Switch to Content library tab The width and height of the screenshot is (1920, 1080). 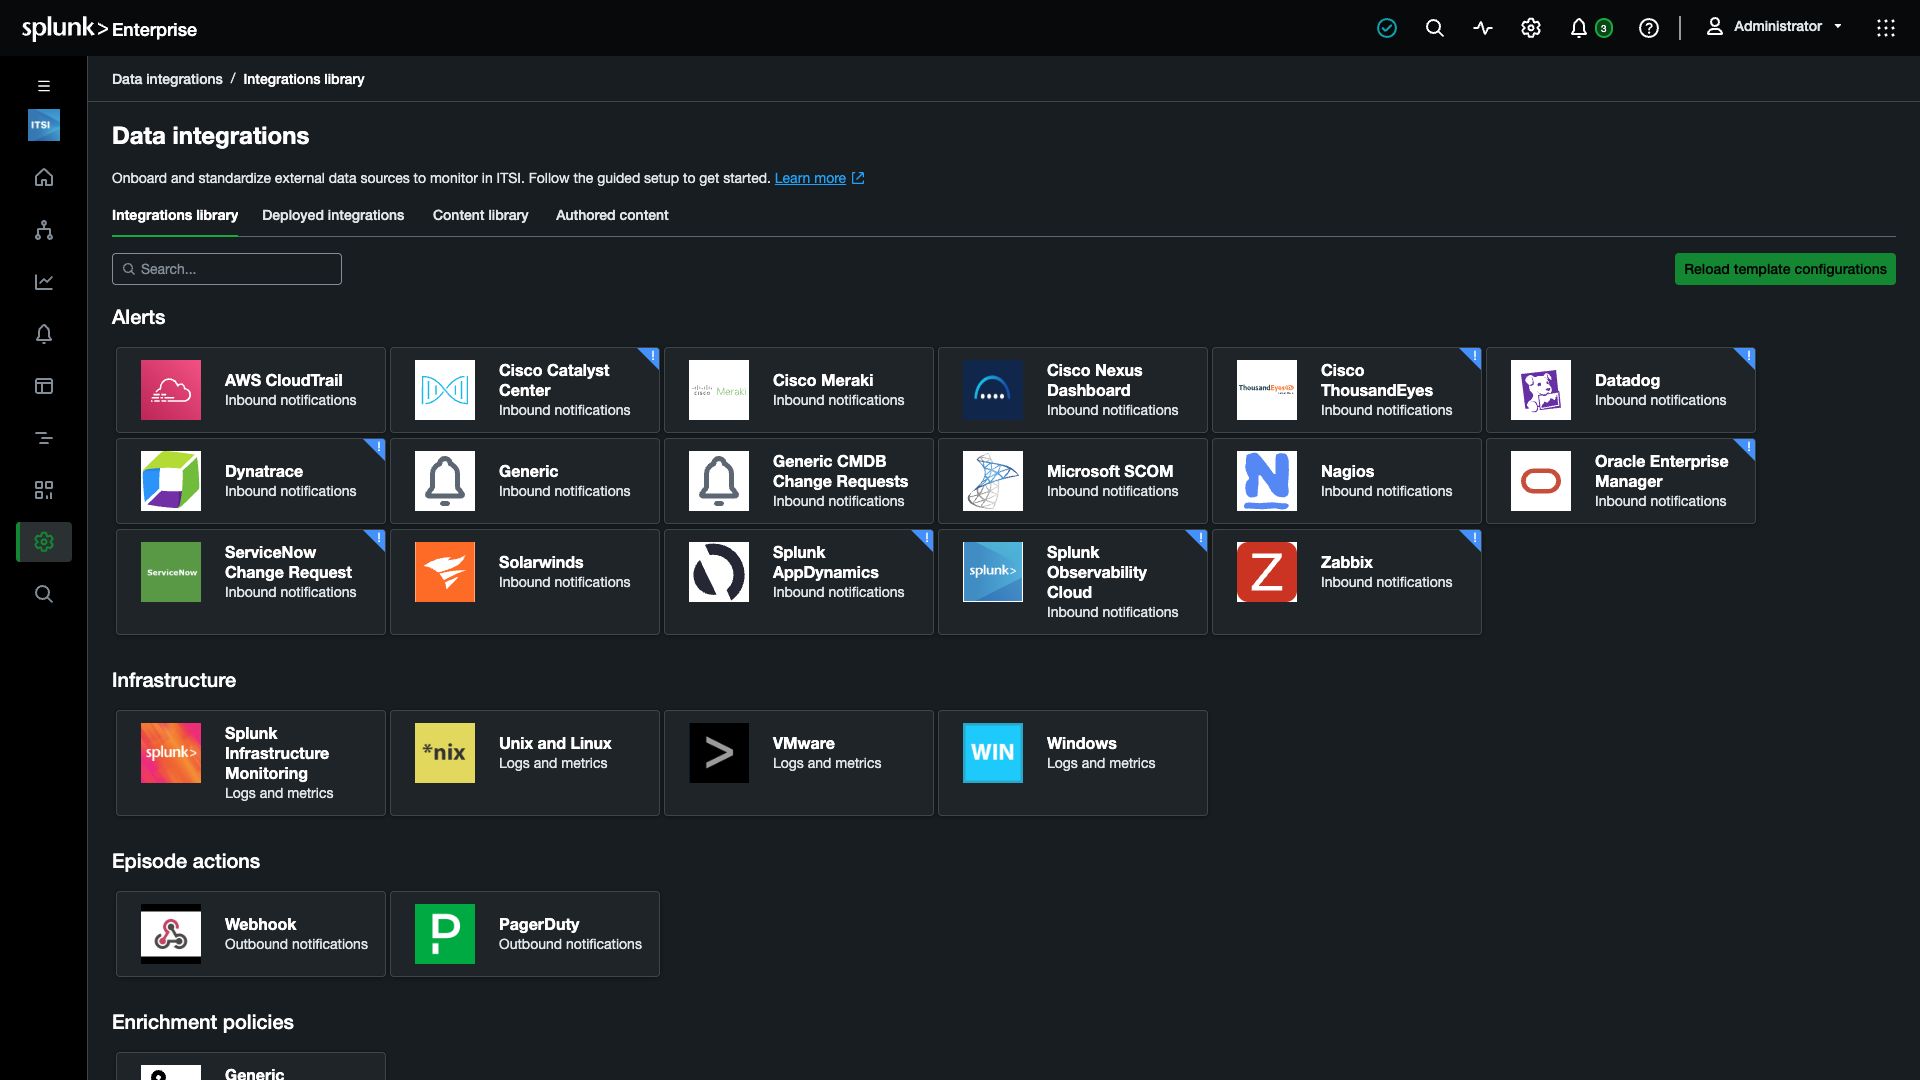(x=480, y=215)
